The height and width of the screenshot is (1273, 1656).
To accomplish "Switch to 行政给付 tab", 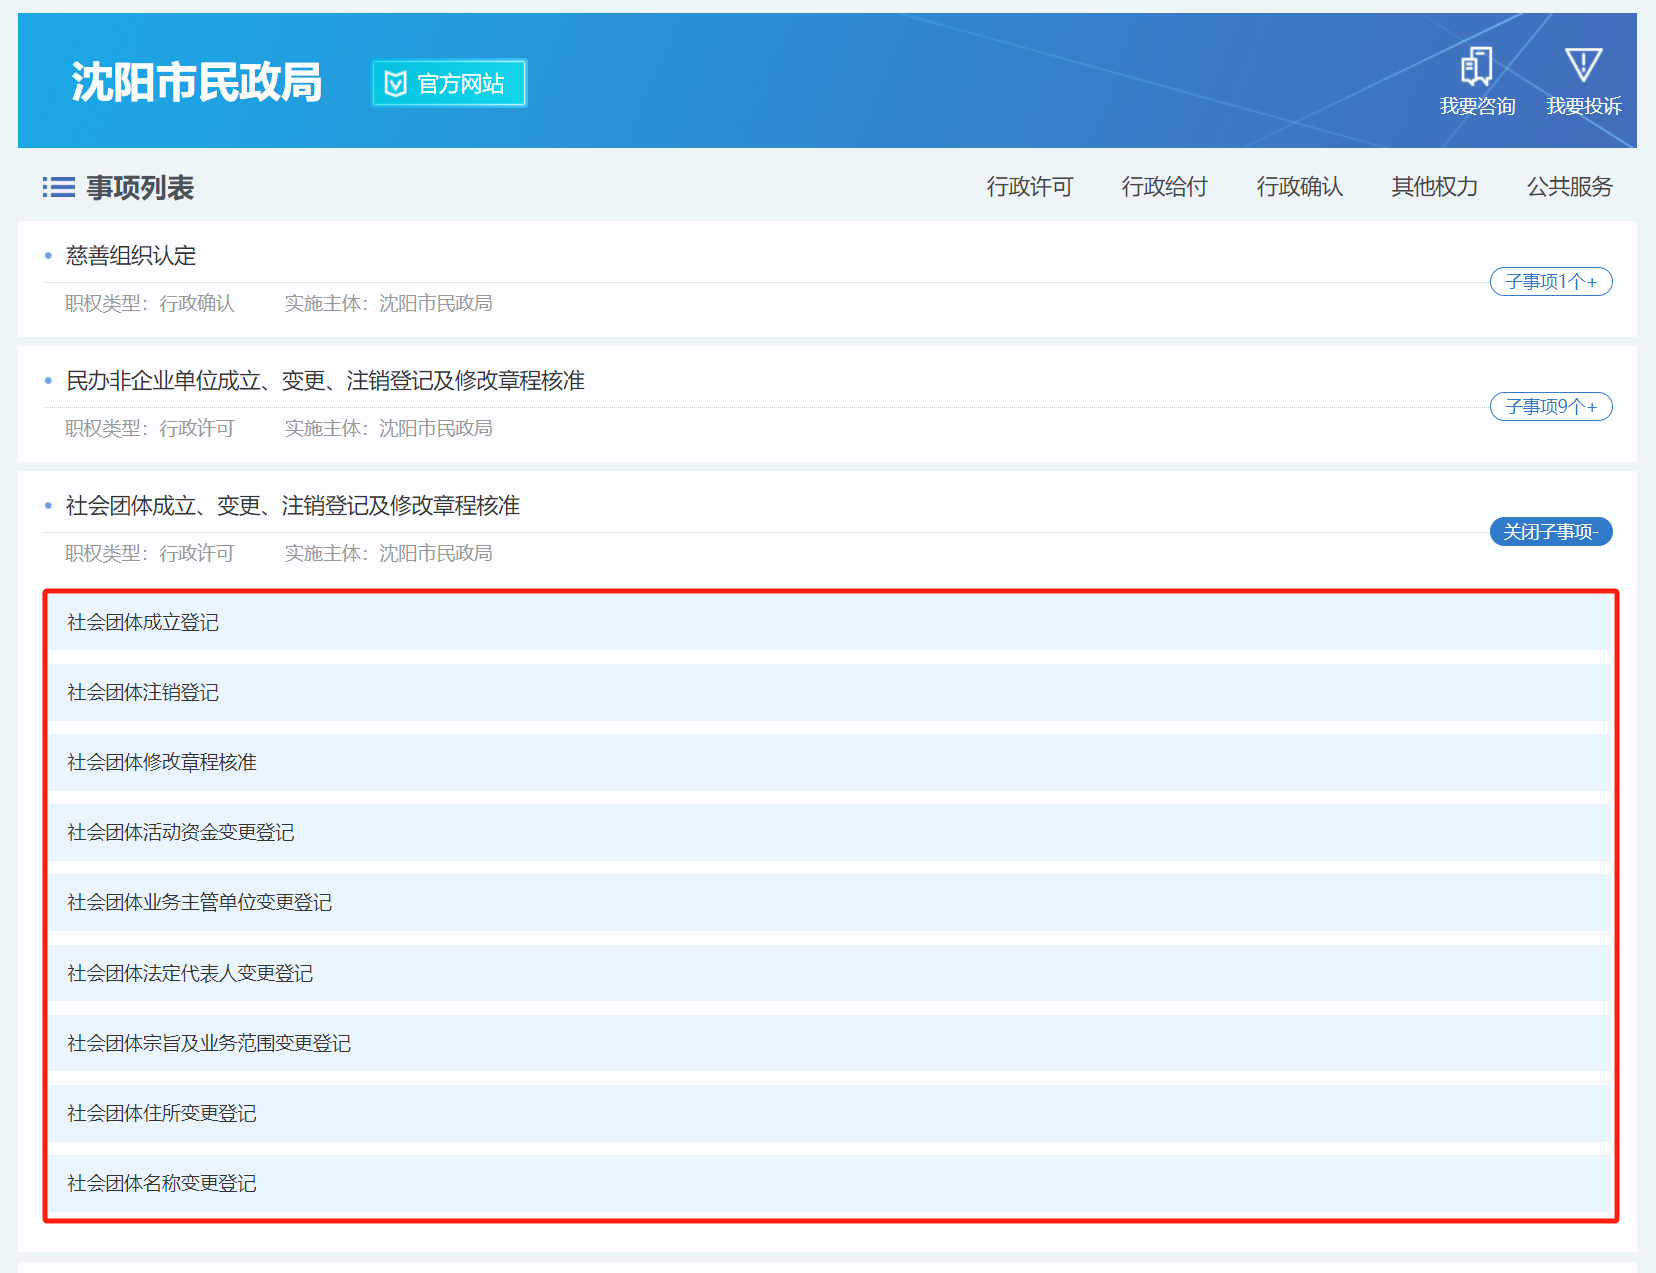I will pos(1164,187).
